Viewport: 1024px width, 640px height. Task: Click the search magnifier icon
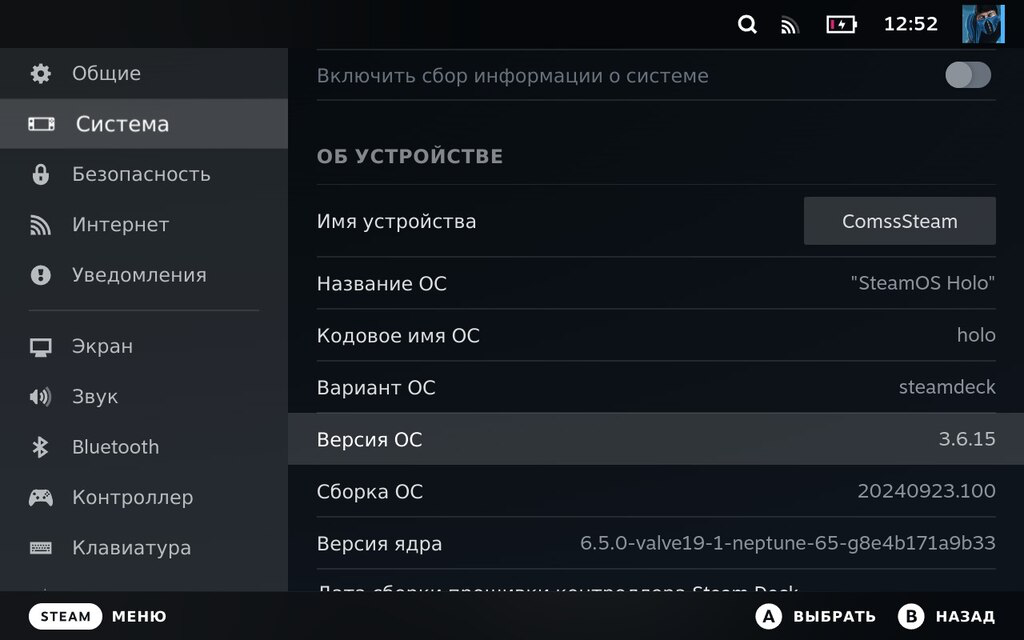747,24
